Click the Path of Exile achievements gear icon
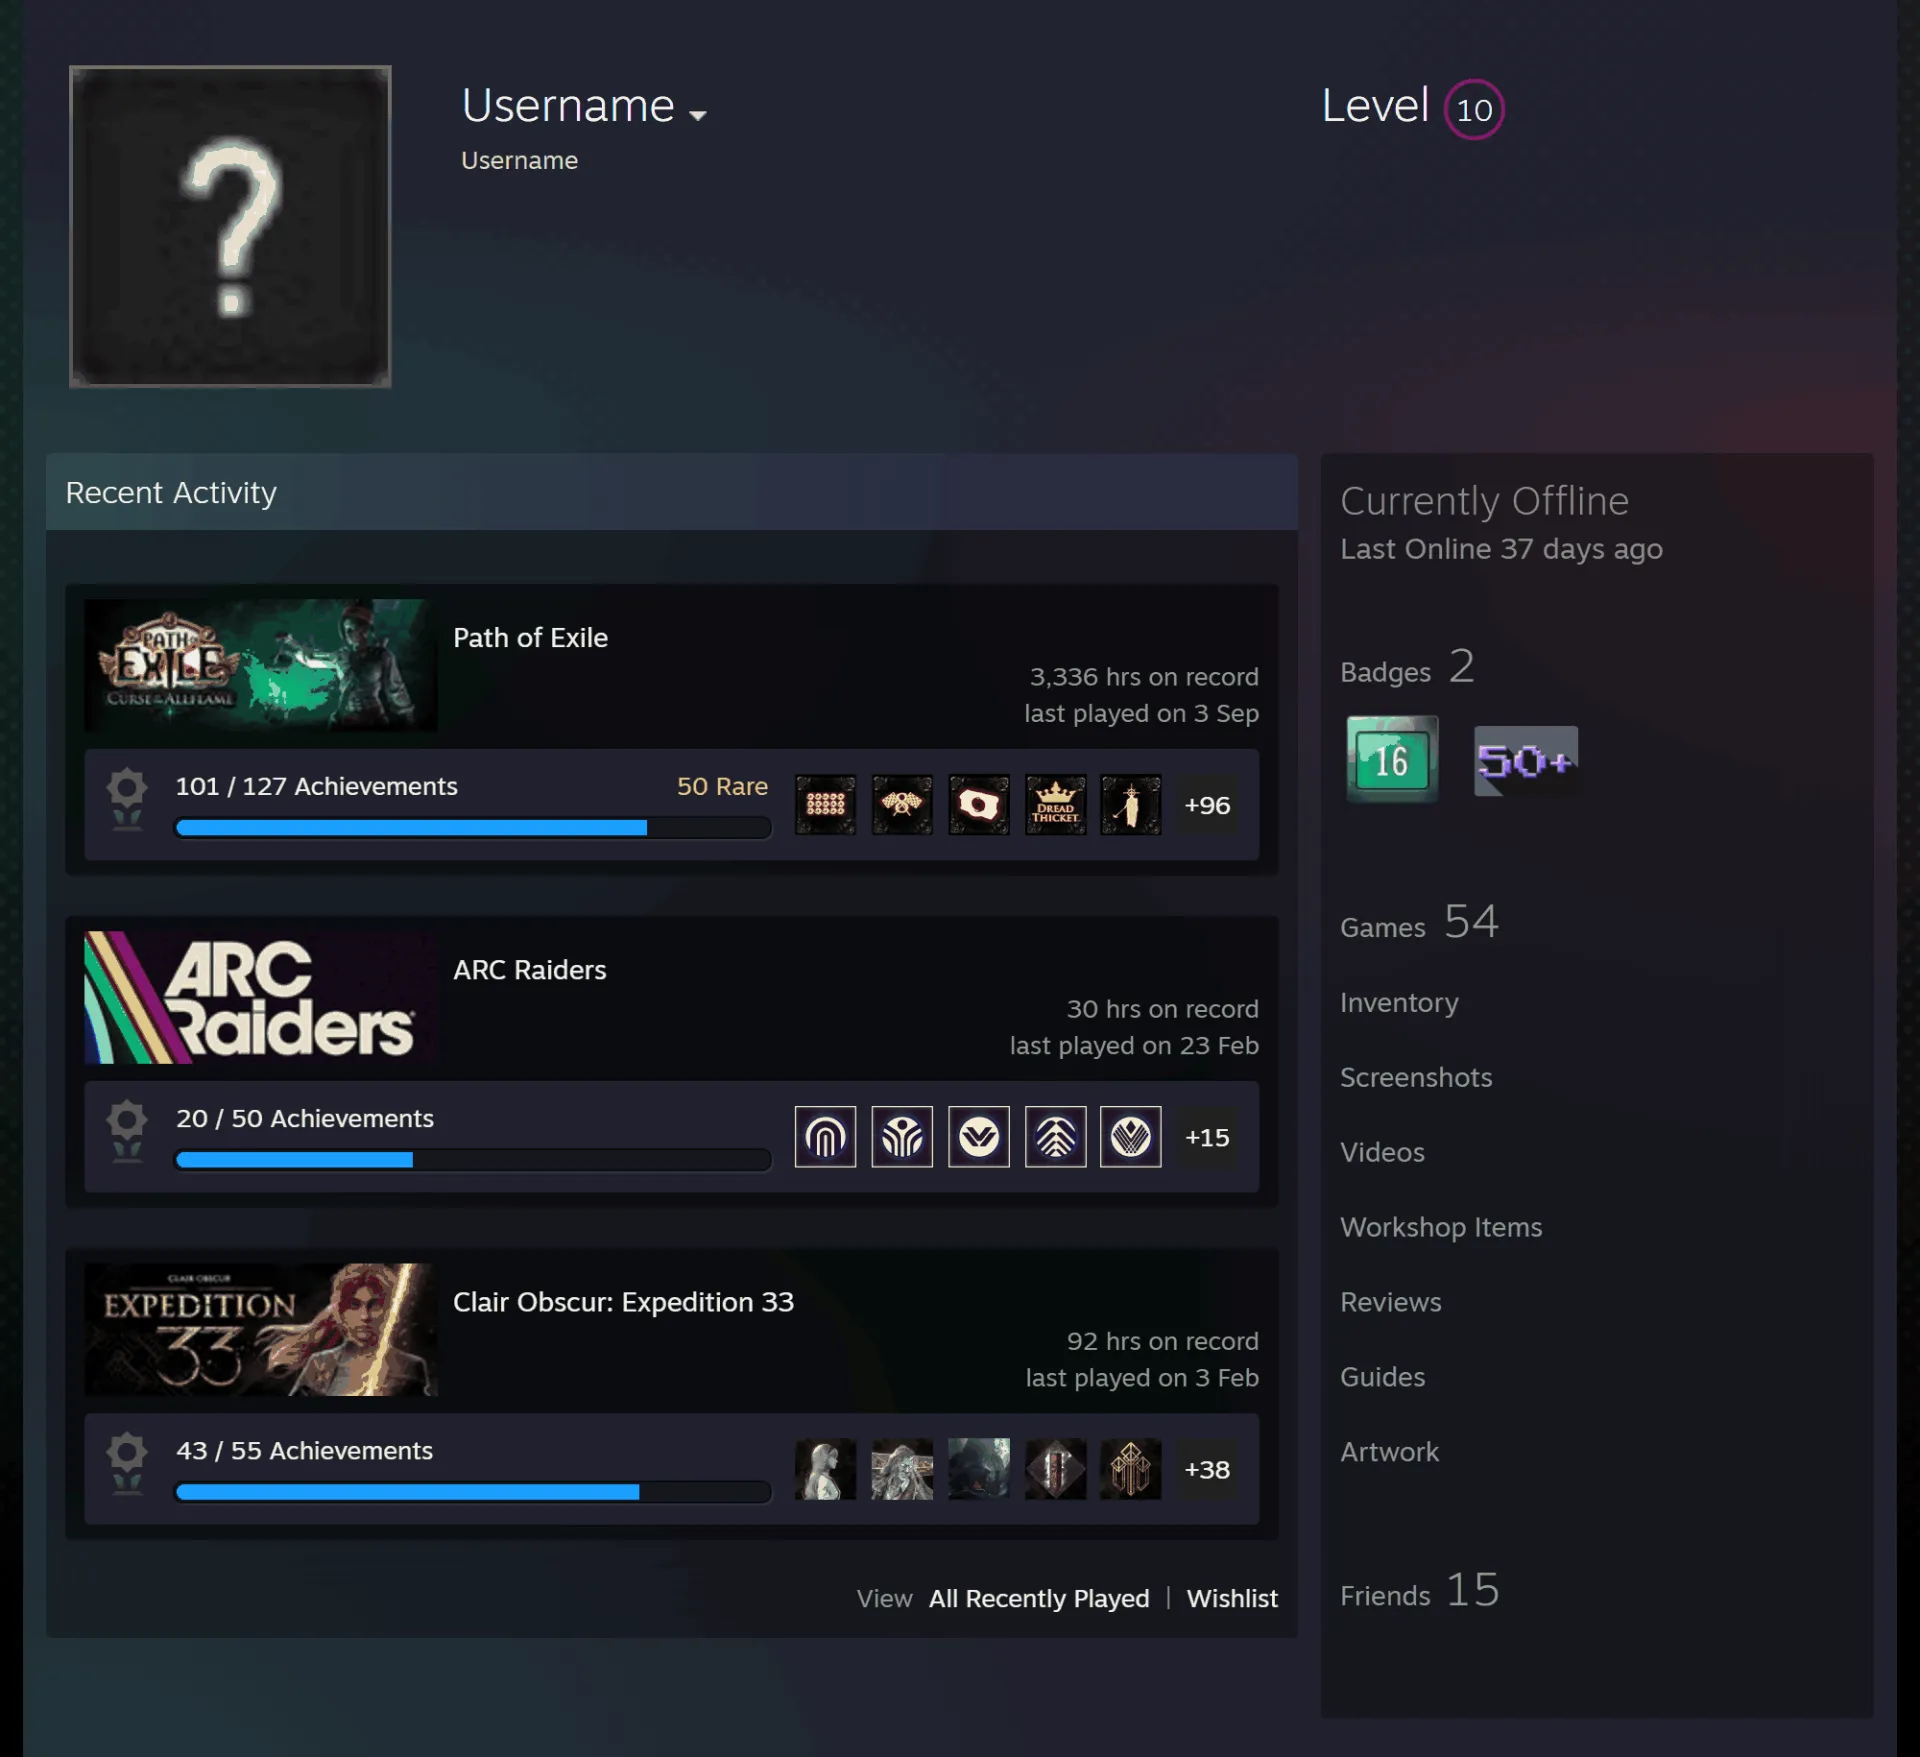Screen dimensions: 1920x1757 (127, 800)
